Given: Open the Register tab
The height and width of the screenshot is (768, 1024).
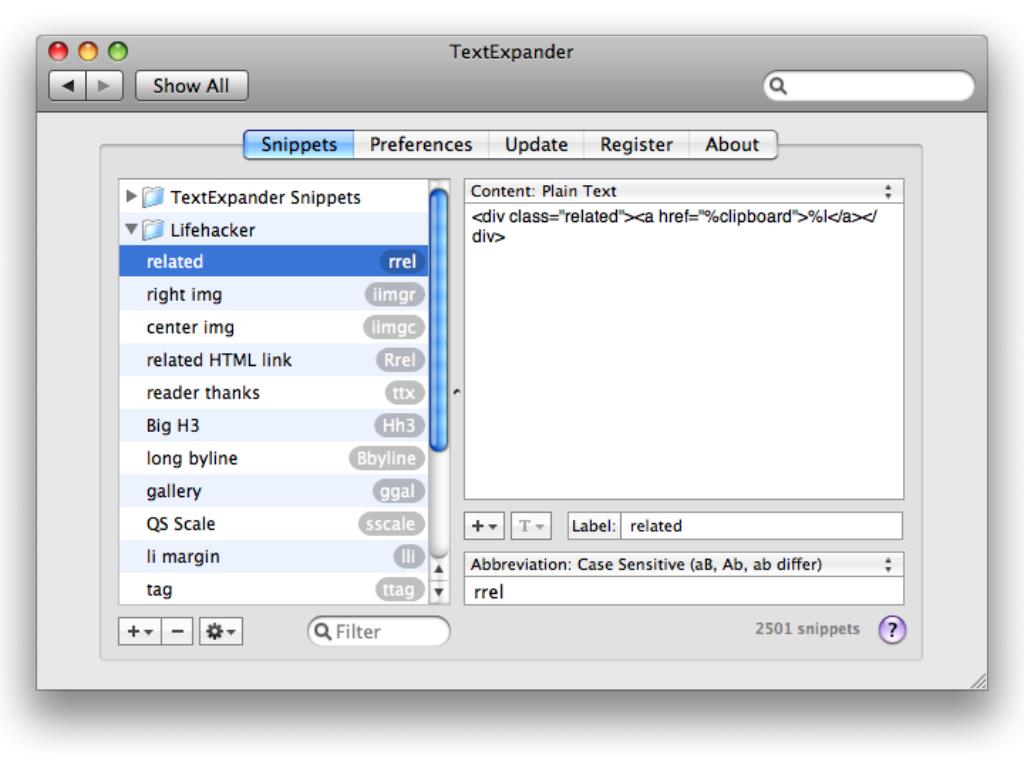Looking at the screenshot, I should [636, 144].
